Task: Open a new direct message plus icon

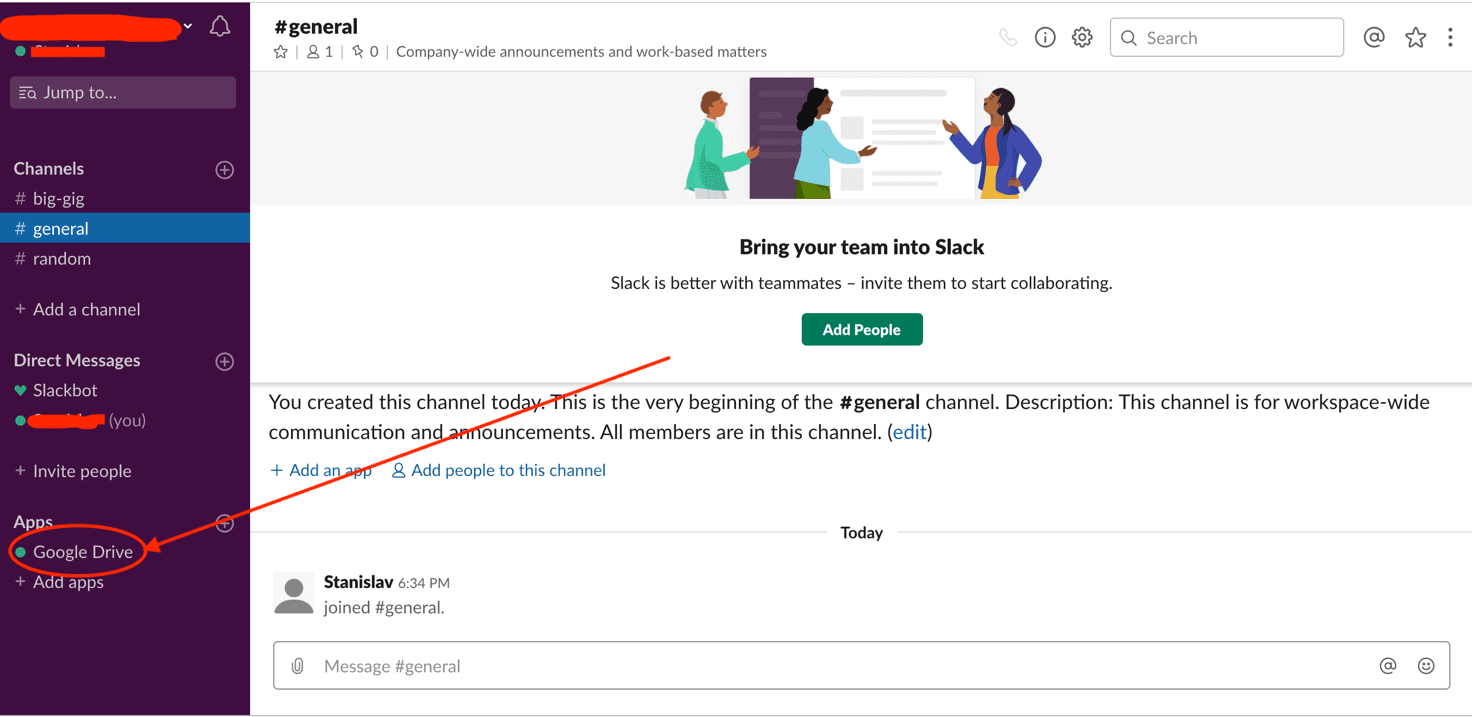Action: 225,361
